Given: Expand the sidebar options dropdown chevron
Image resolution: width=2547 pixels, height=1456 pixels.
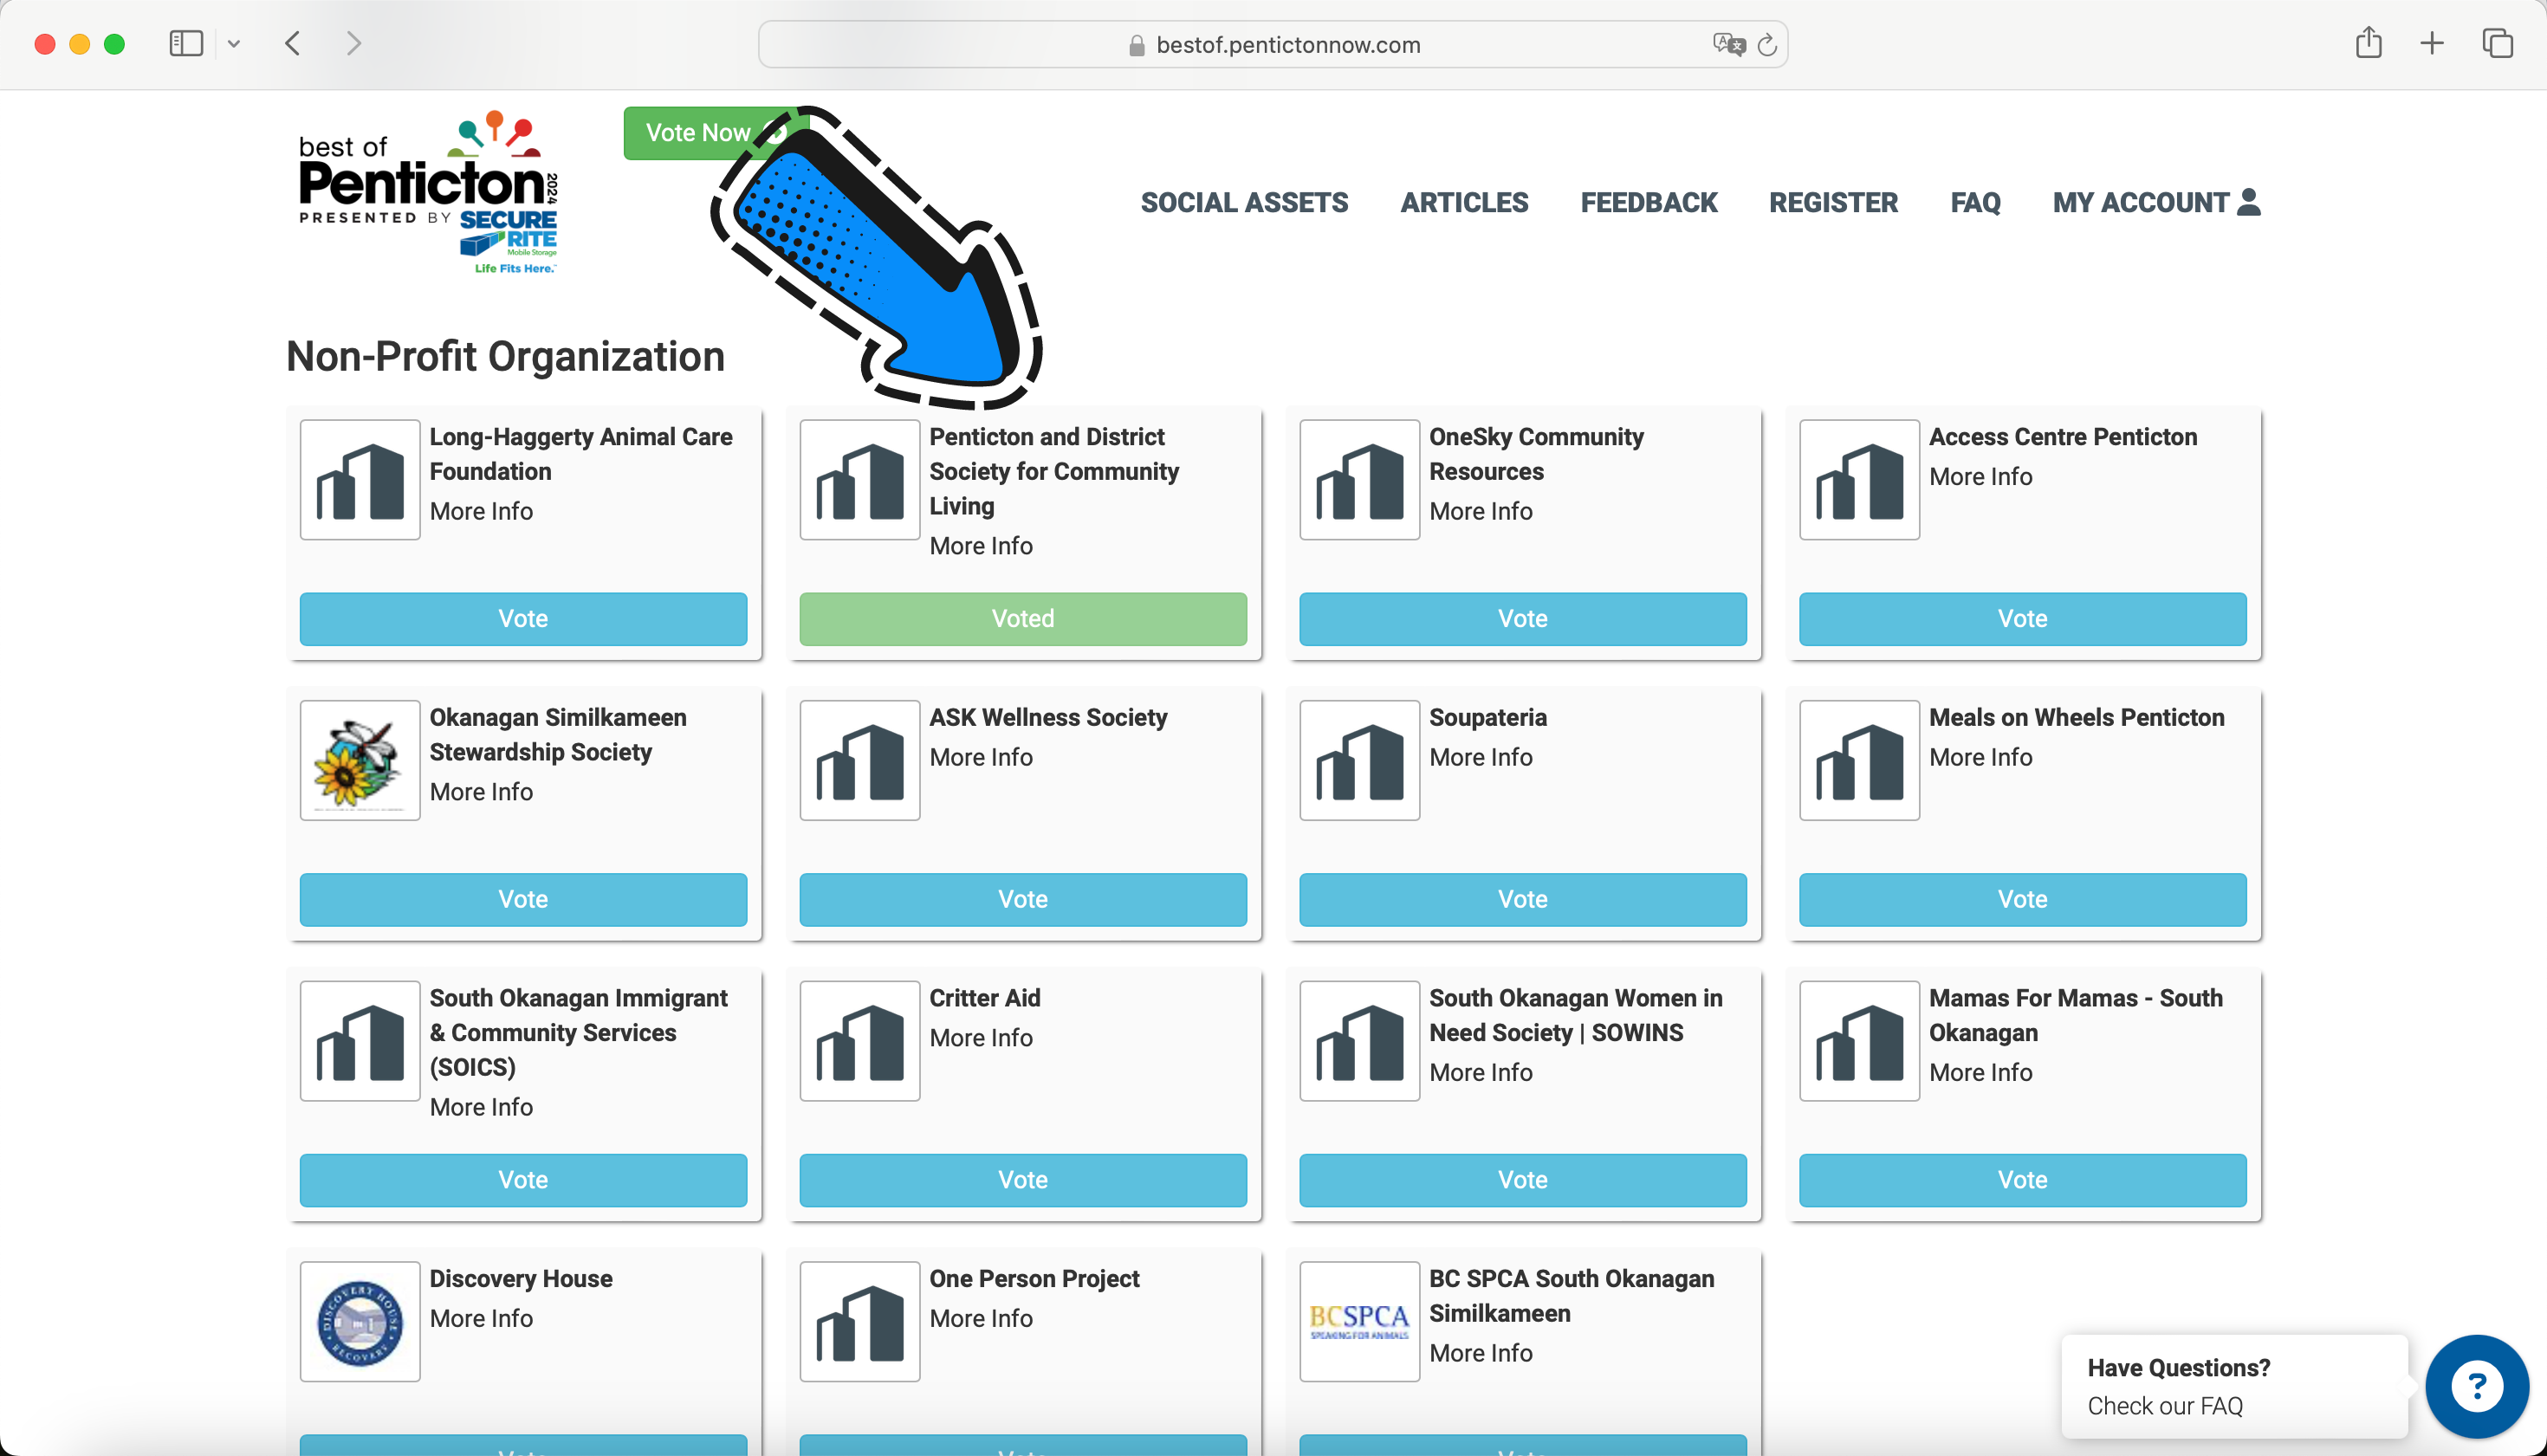Looking at the screenshot, I should (x=234, y=44).
